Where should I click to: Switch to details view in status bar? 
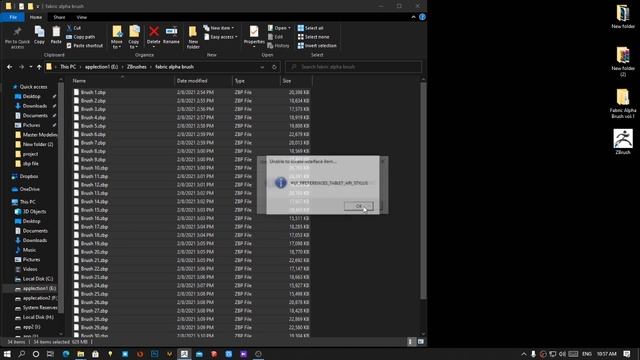click(x=411, y=342)
